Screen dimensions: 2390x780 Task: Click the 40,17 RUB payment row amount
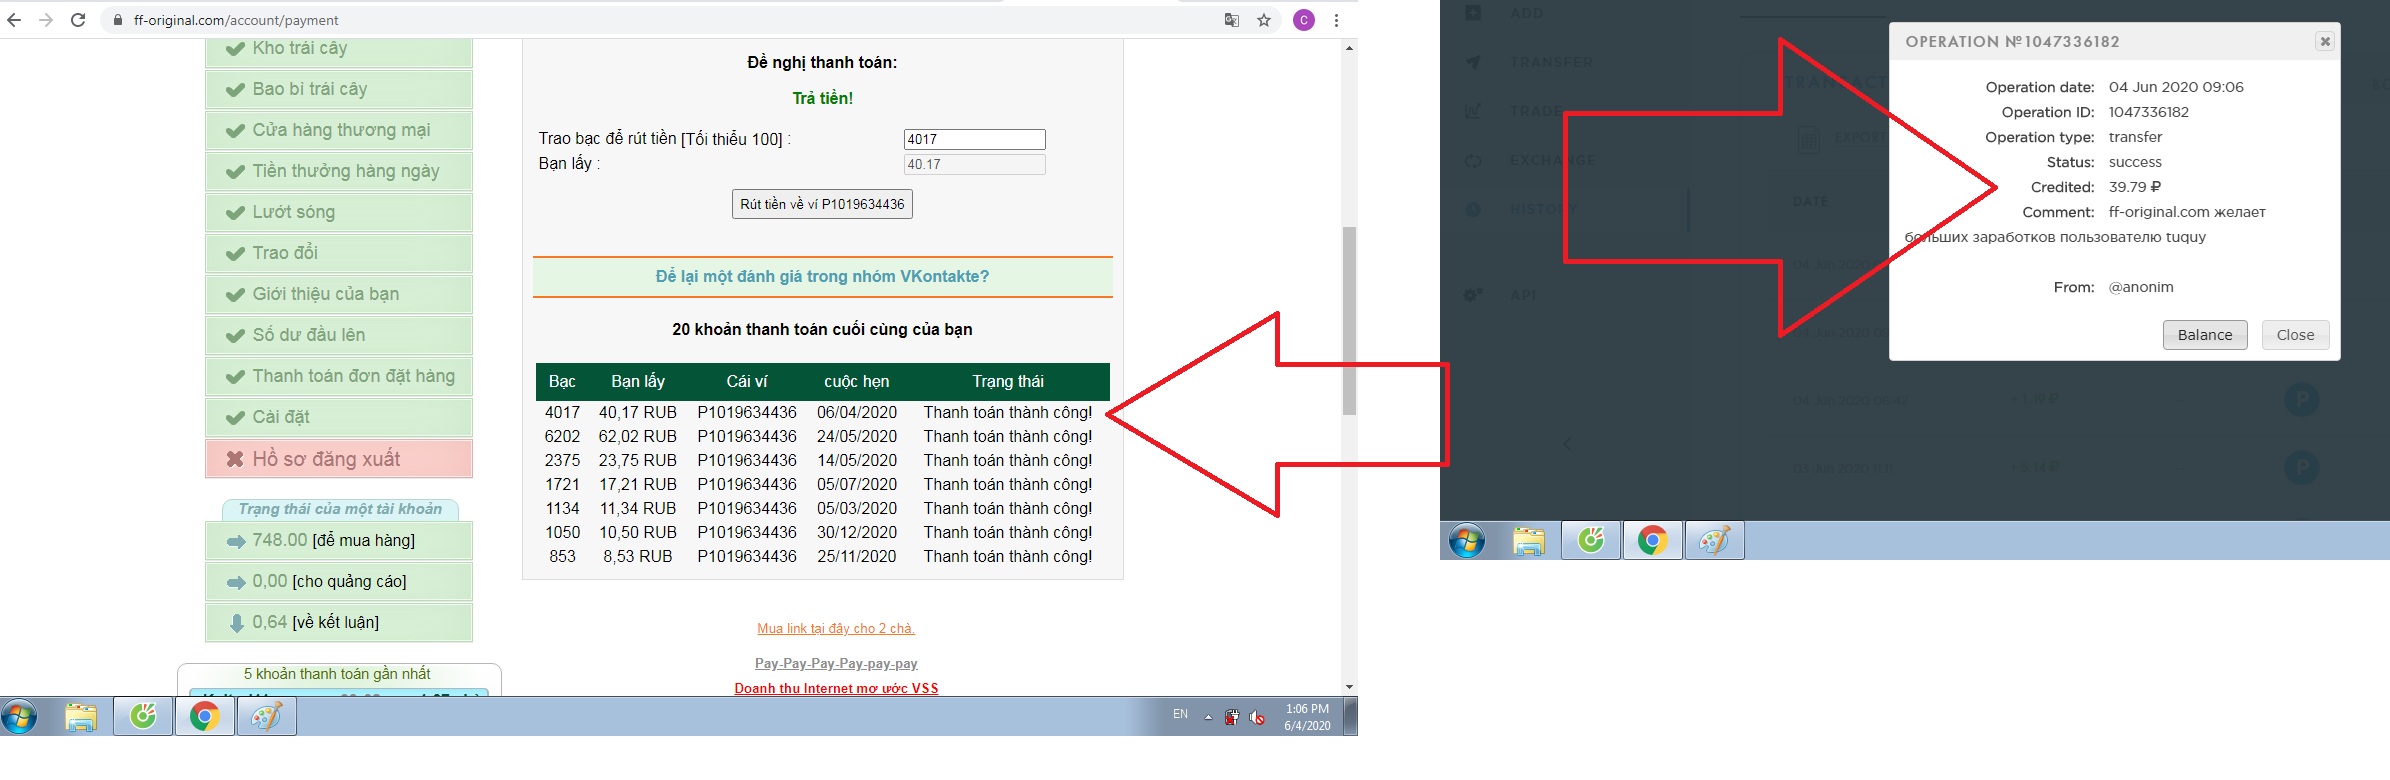tap(638, 413)
